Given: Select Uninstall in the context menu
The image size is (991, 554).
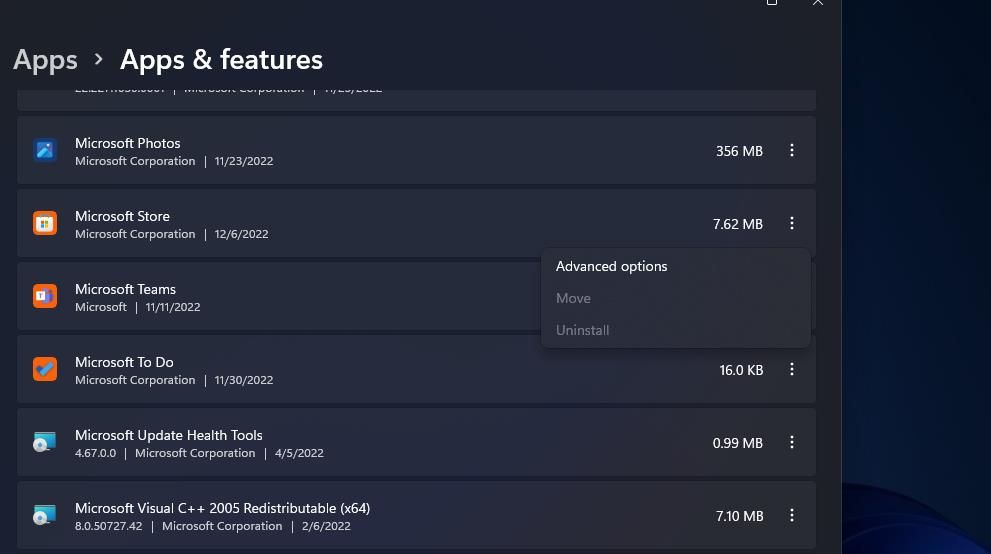Looking at the screenshot, I should [x=582, y=331].
